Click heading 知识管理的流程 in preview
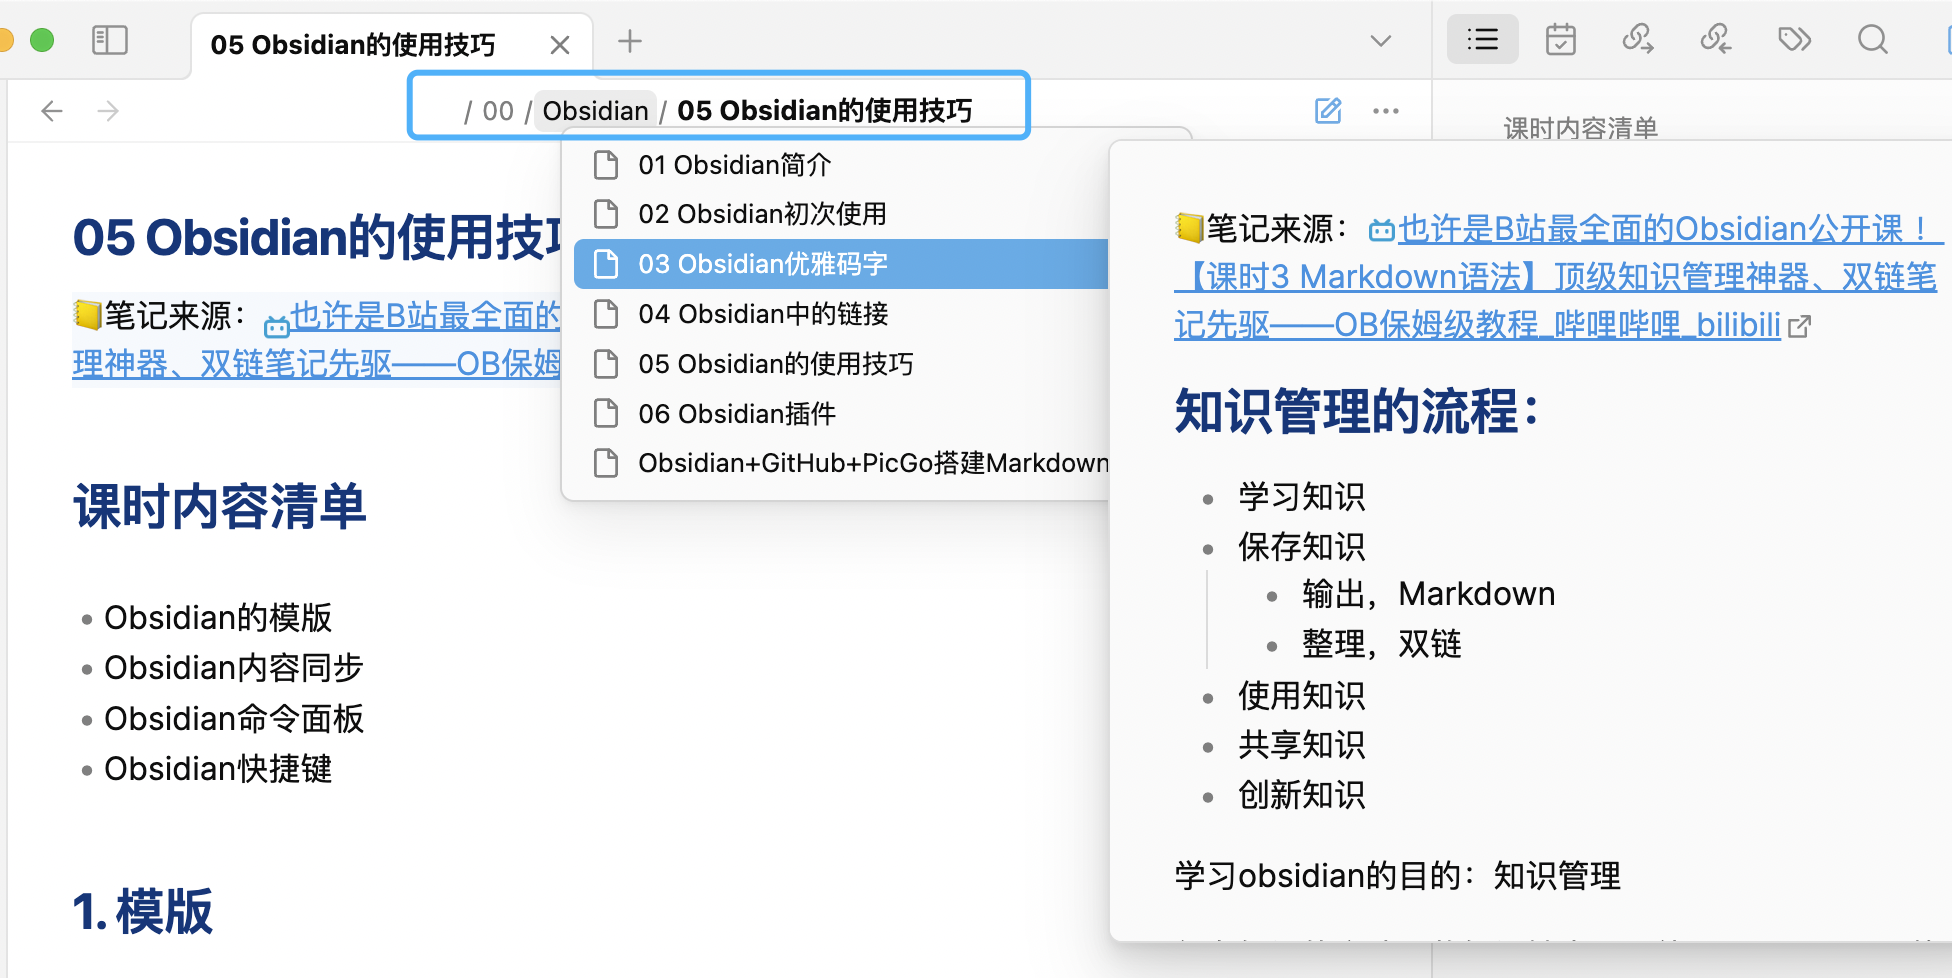1952x978 pixels. (x=1356, y=411)
